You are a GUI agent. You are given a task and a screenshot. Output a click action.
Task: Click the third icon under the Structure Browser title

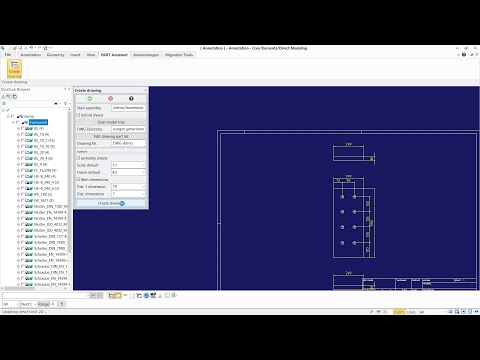pyautogui.click(x=14, y=97)
